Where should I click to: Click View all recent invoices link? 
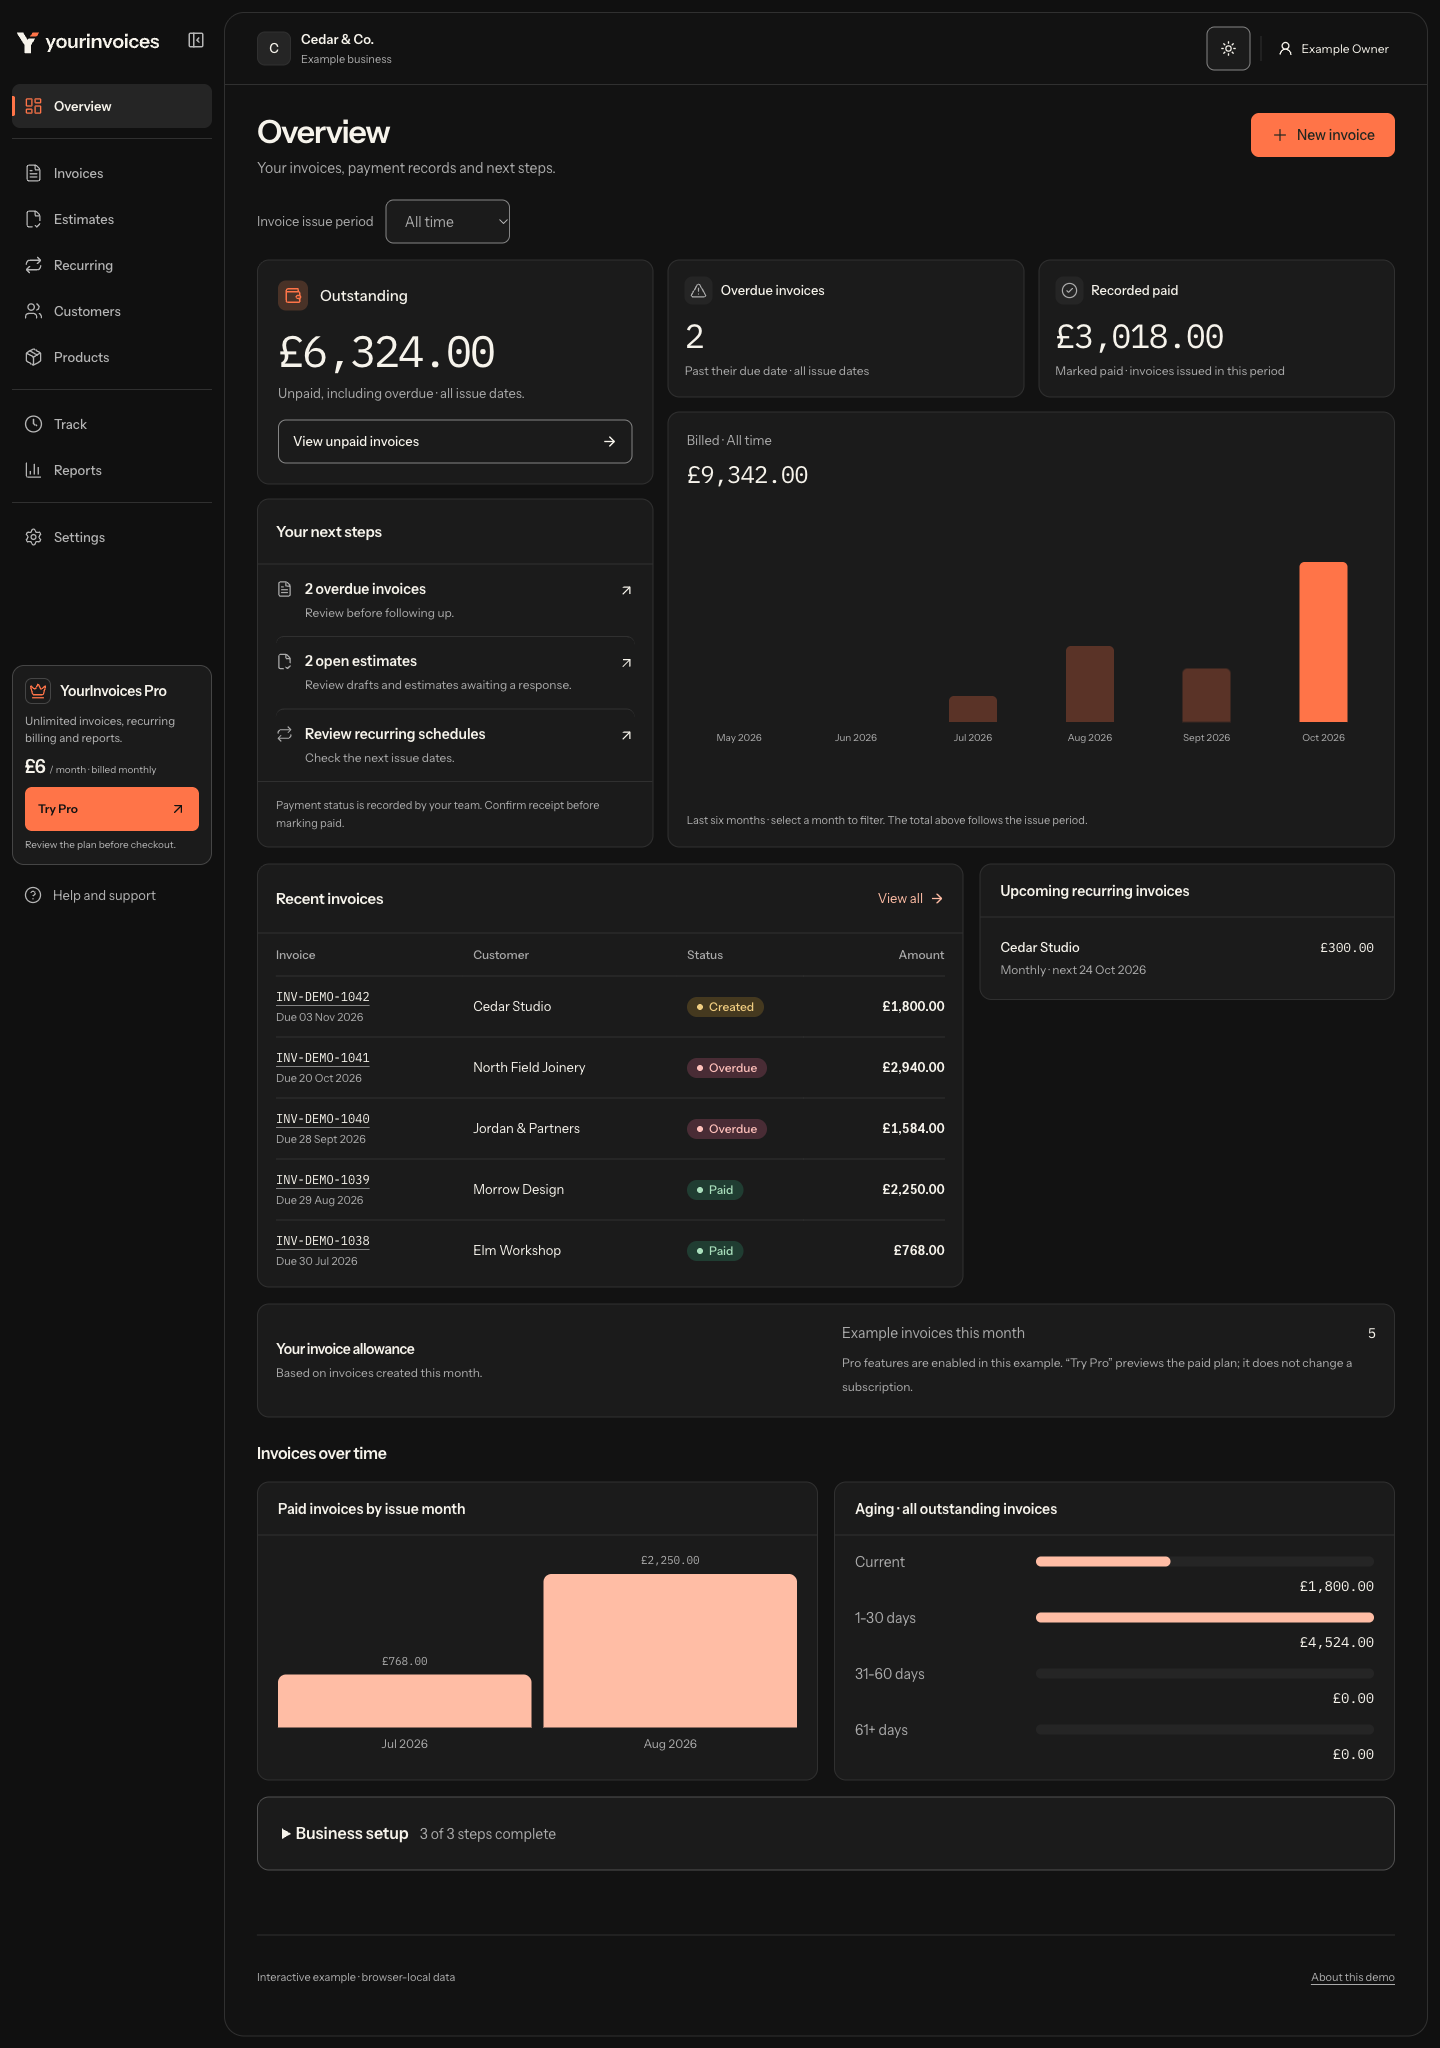coord(910,898)
